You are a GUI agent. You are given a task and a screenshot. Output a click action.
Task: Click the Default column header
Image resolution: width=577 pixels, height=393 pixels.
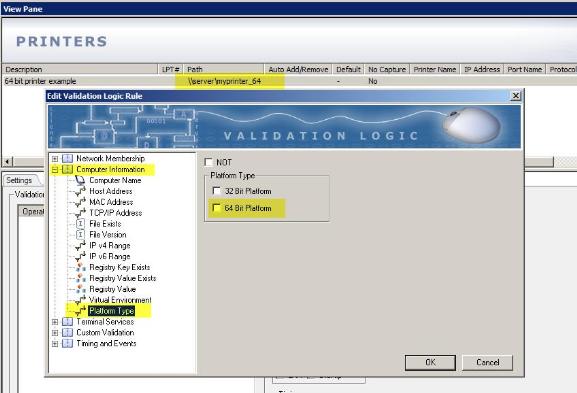pyautogui.click(x=348, y=69)
